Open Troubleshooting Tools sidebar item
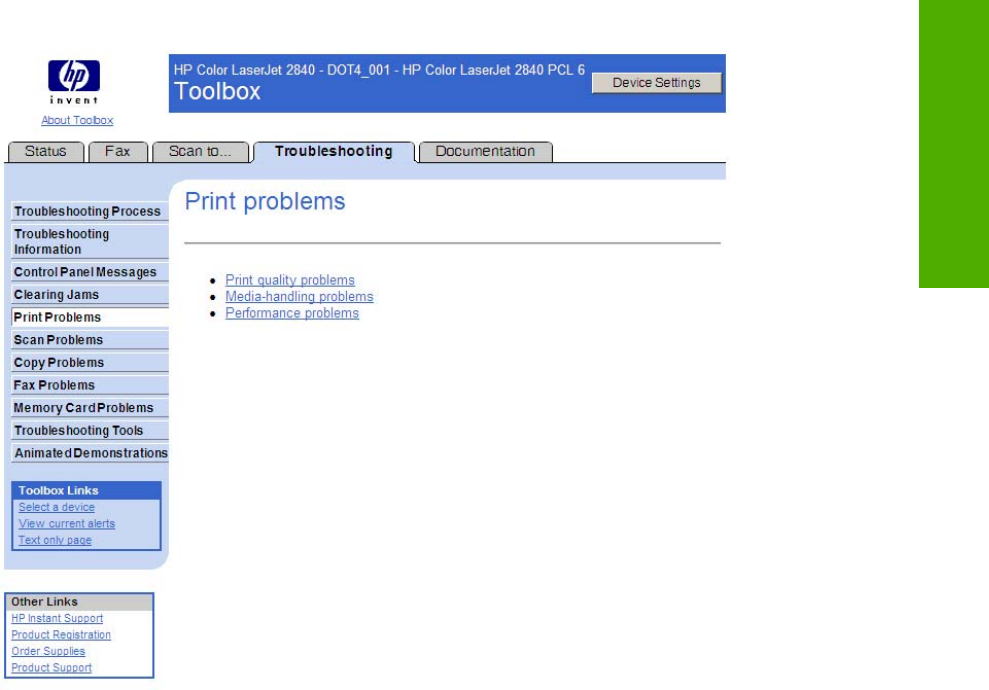989x690 pixels. pyautogui.click(x=90, y=431)
